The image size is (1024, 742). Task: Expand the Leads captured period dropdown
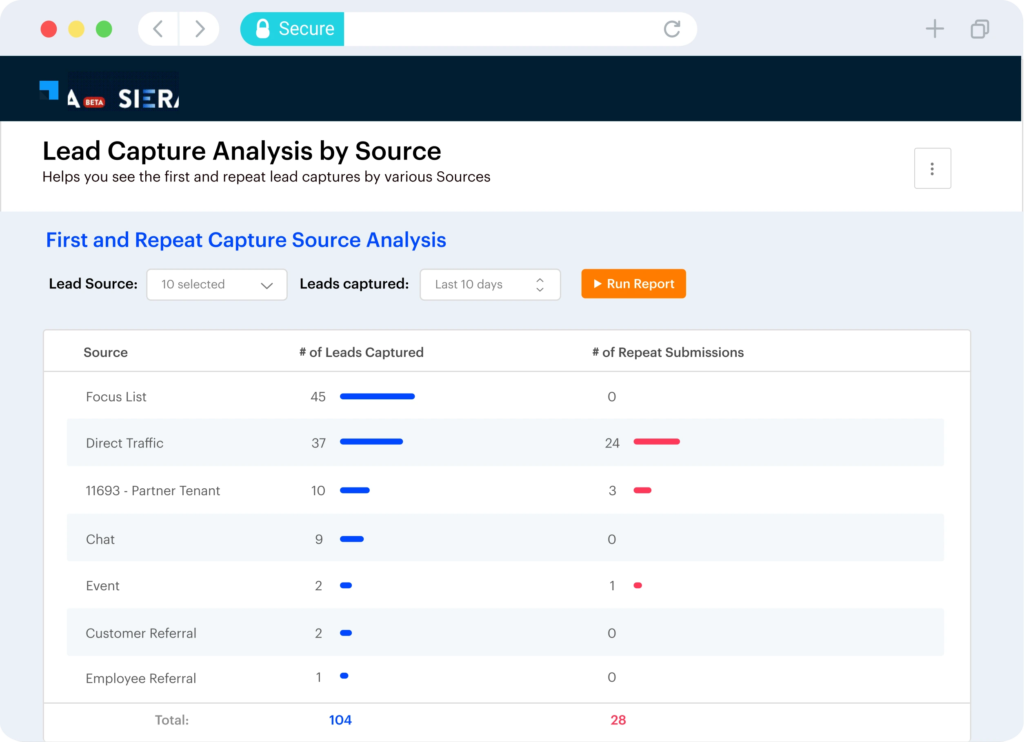(x=490, y=284)
